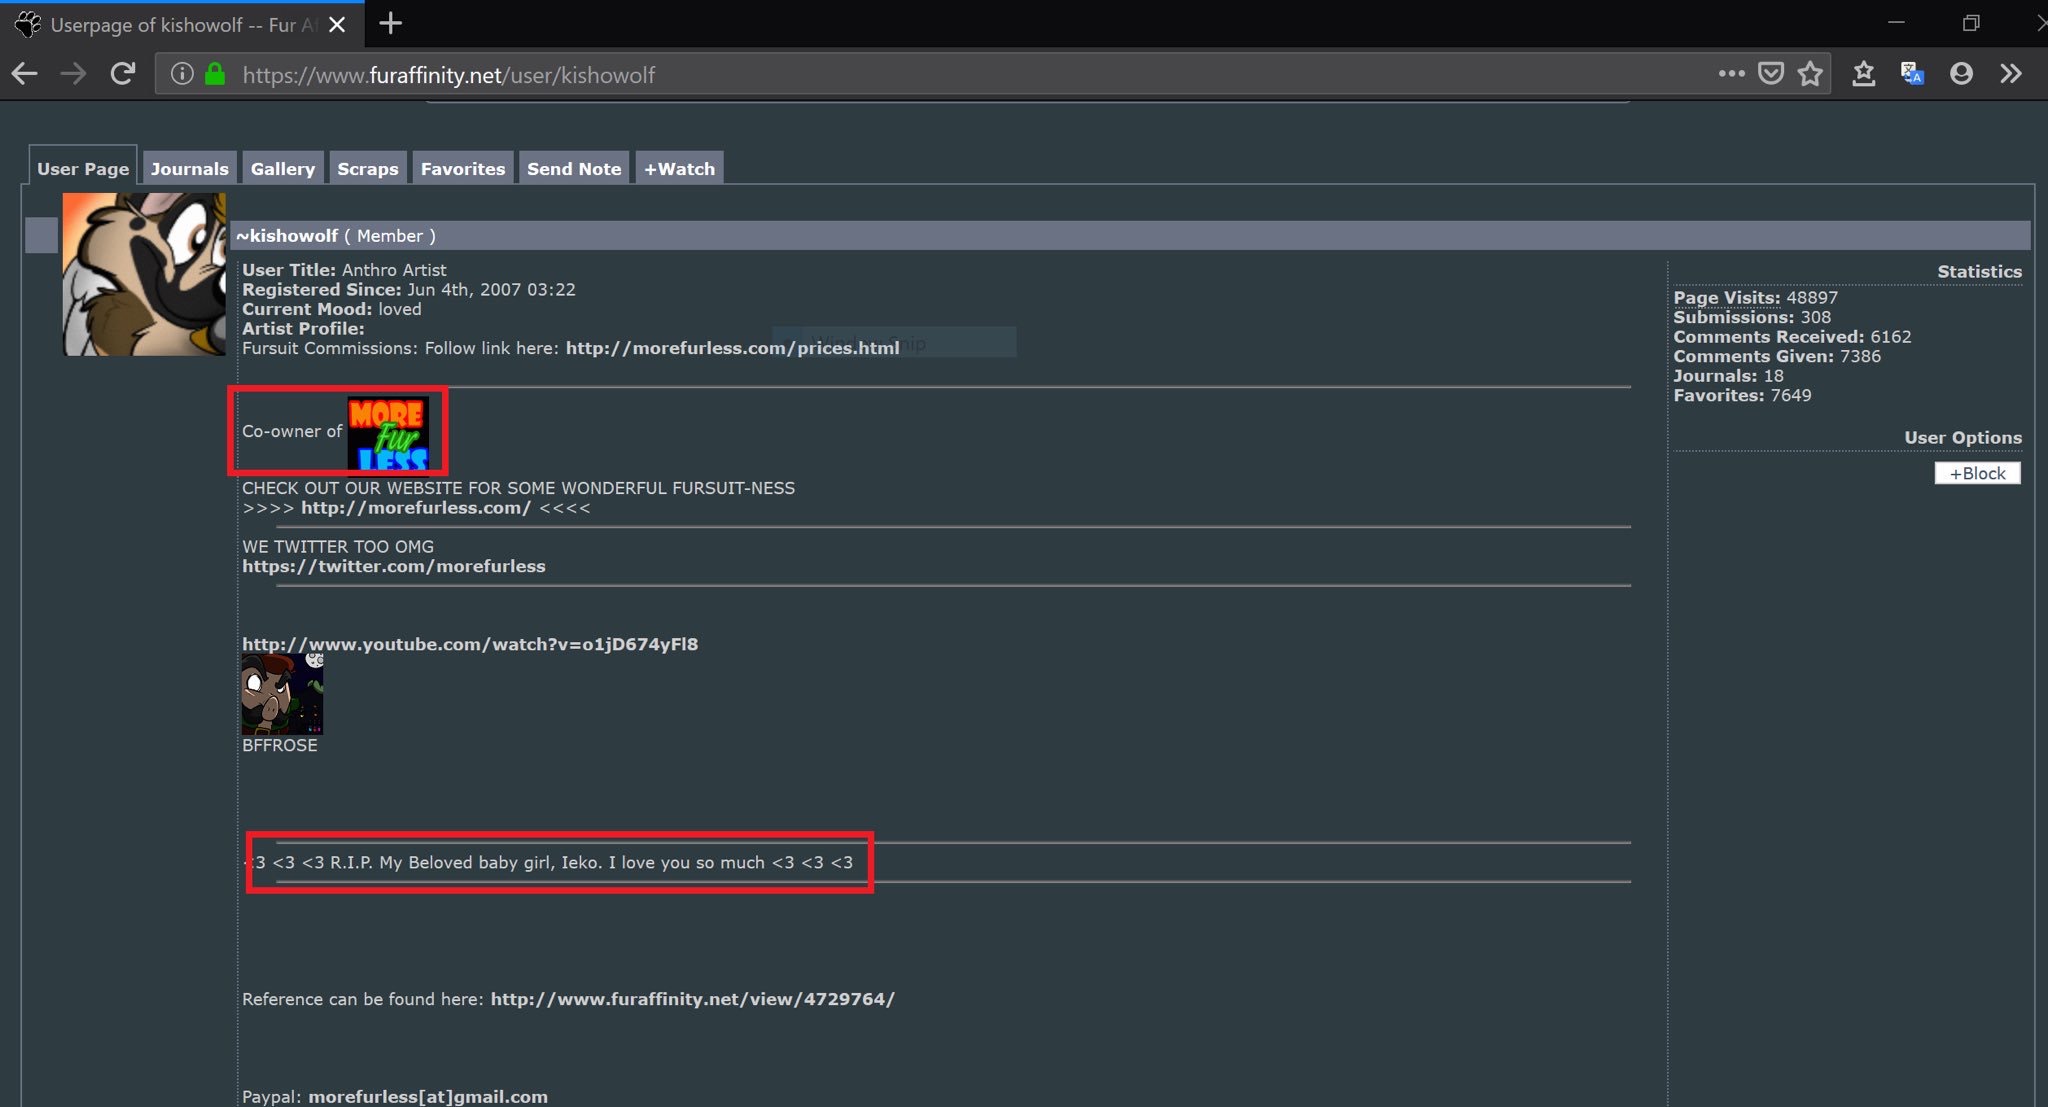Click the User Title Anthro Artist text
The width and height of the screenshot is (2048, 1107).
tap(344, 270)
